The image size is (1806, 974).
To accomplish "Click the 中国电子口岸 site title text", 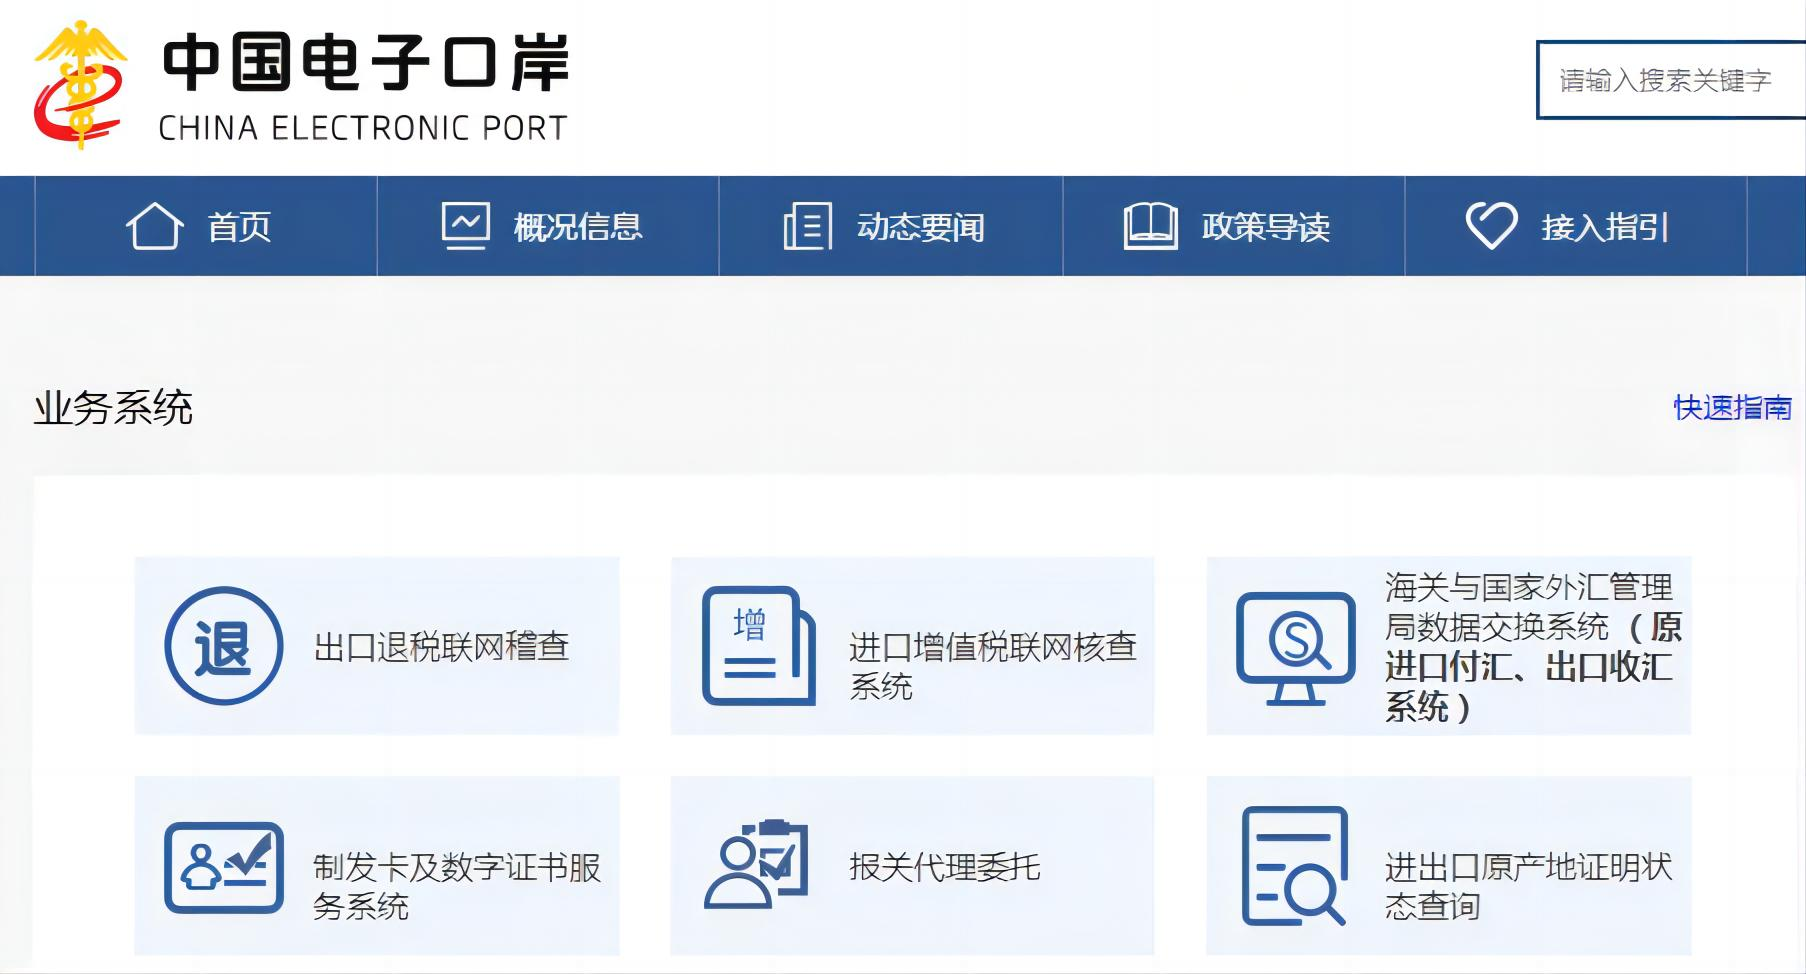I will click(366, 62).
